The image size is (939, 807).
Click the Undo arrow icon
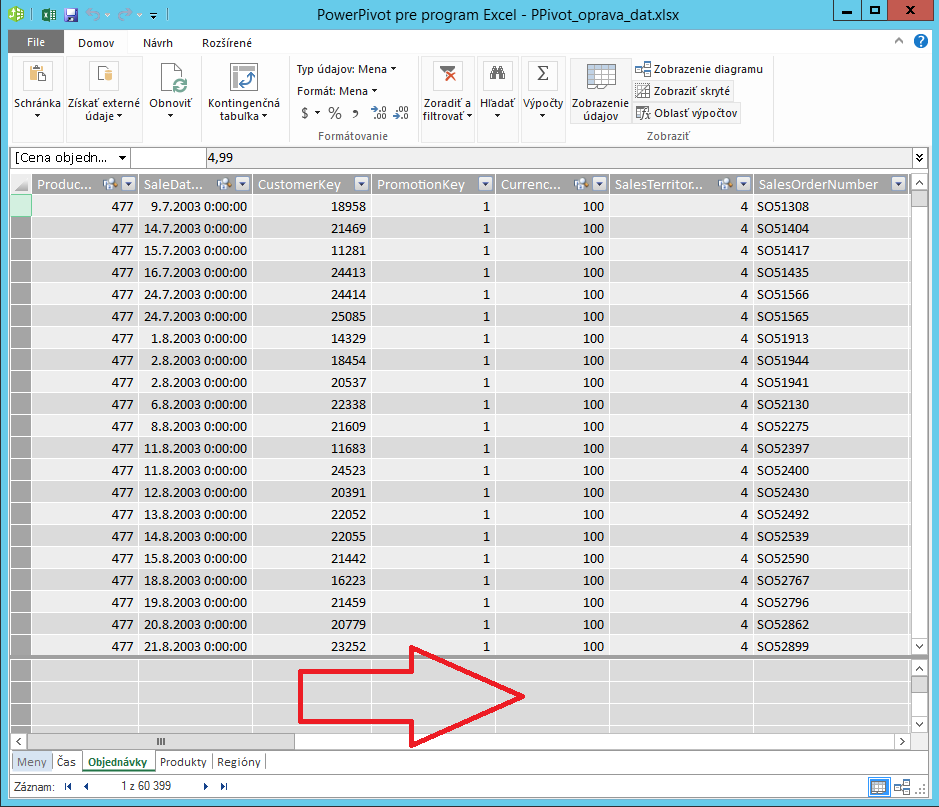coord(93,14)
